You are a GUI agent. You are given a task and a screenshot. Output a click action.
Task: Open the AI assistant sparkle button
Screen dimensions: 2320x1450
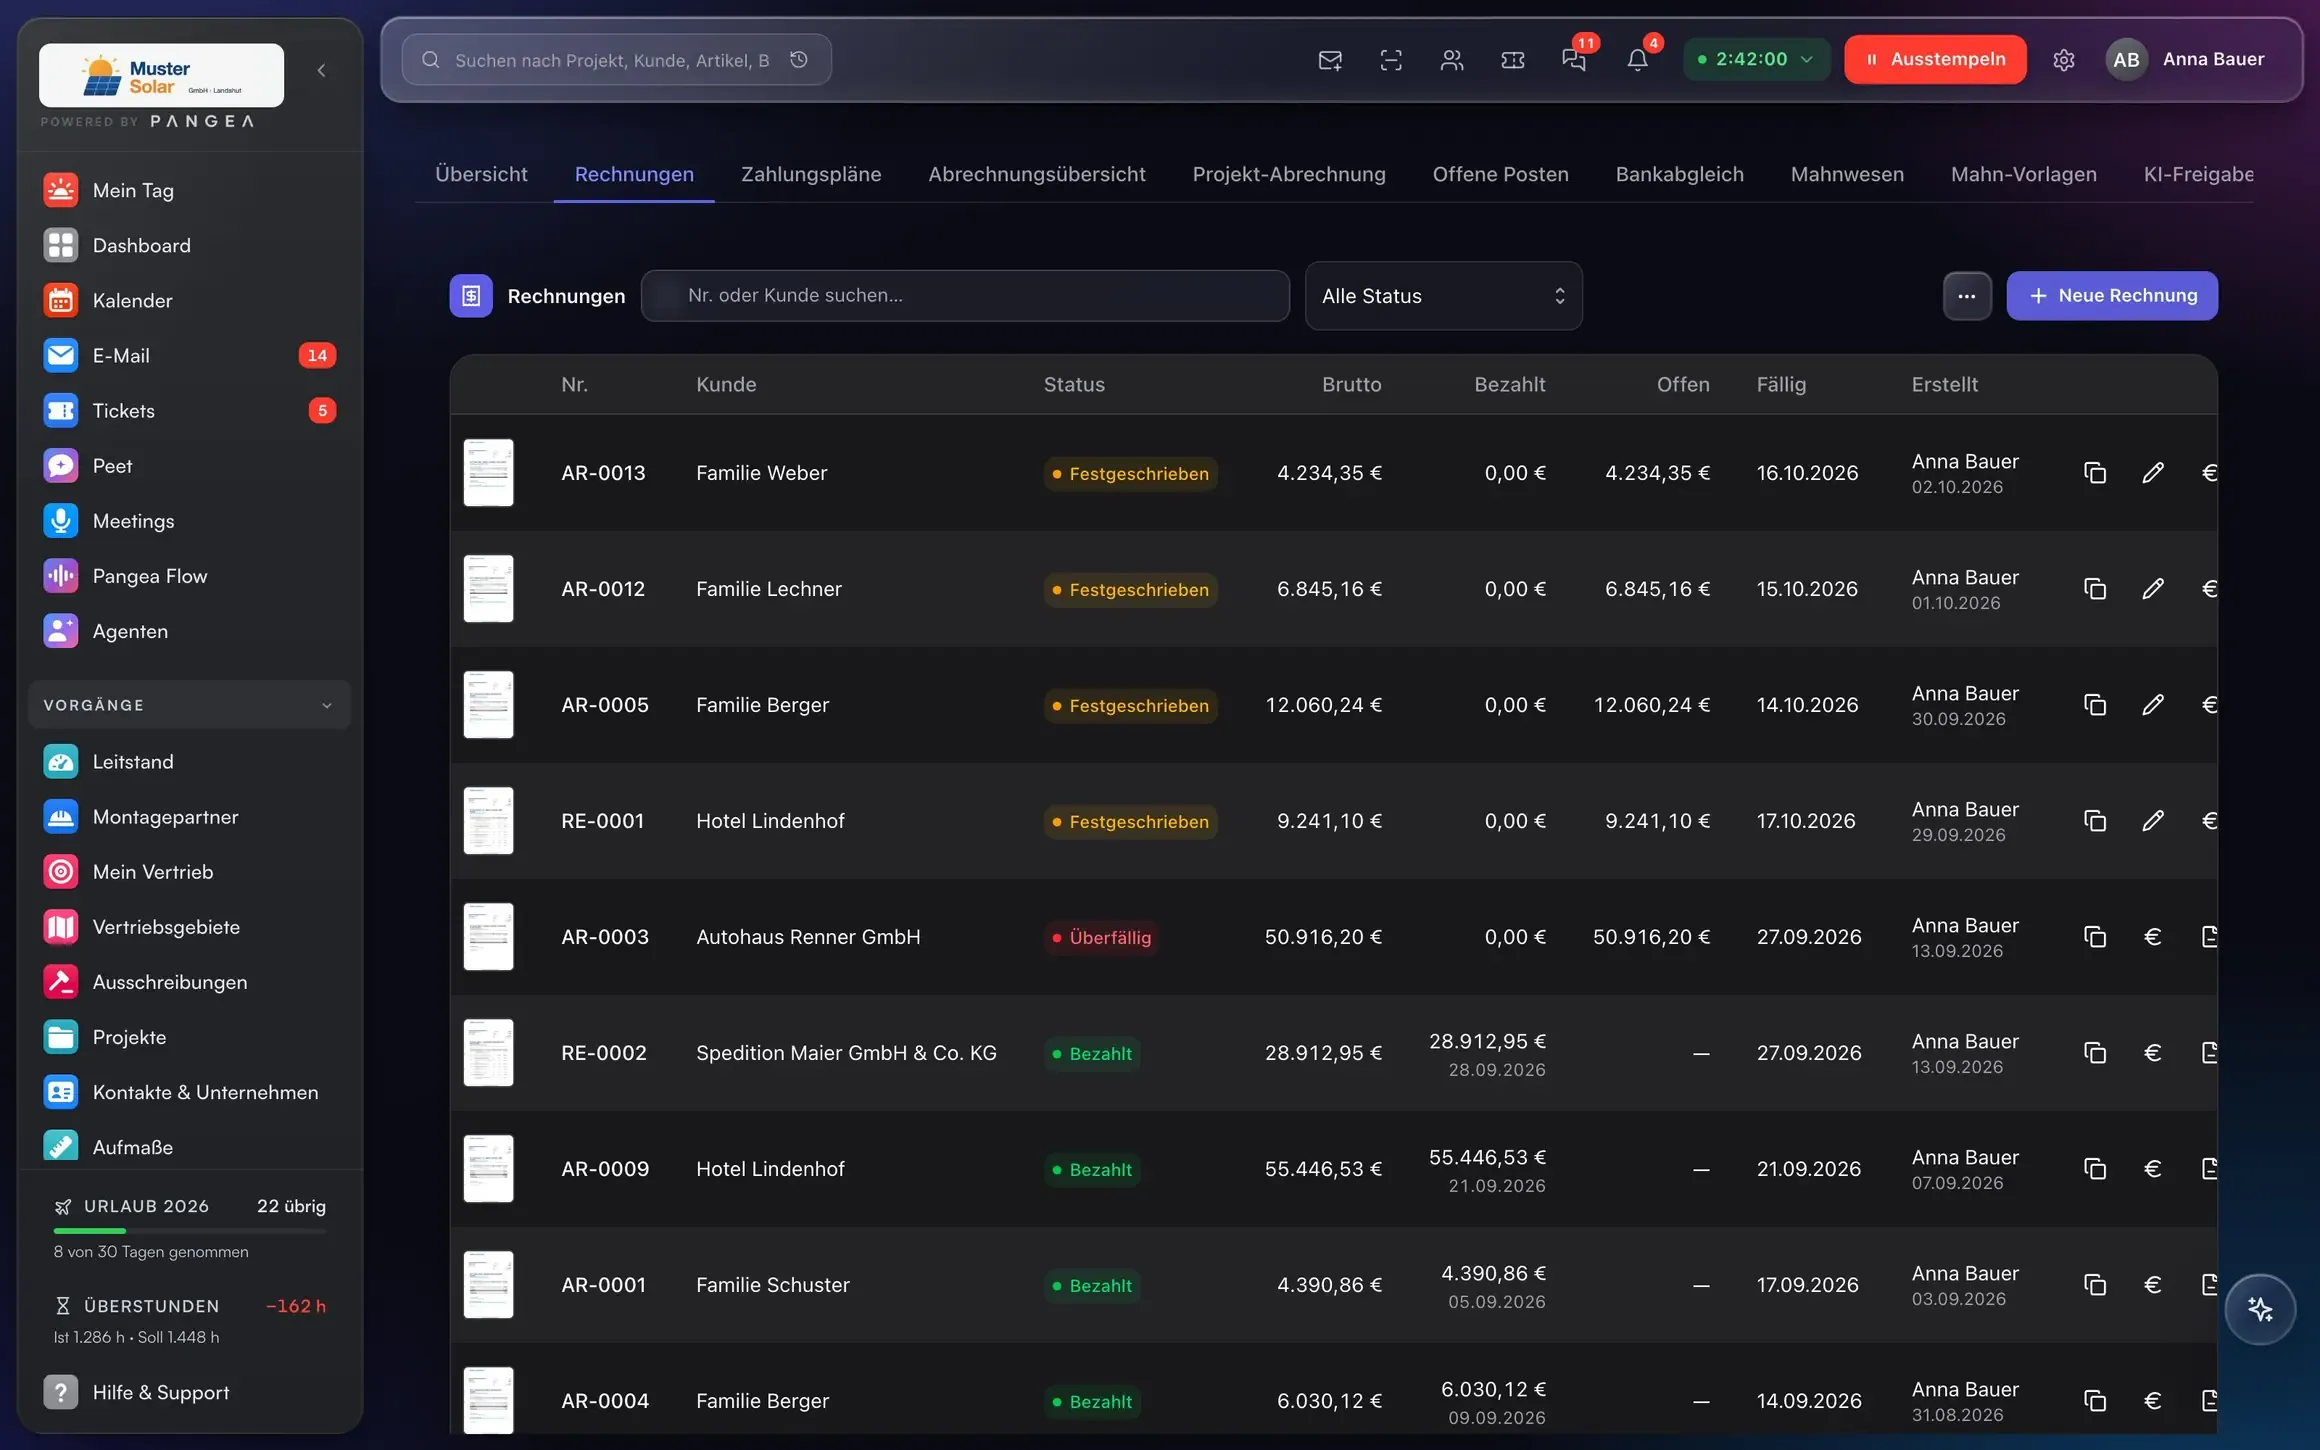tap(2260, 1309)
